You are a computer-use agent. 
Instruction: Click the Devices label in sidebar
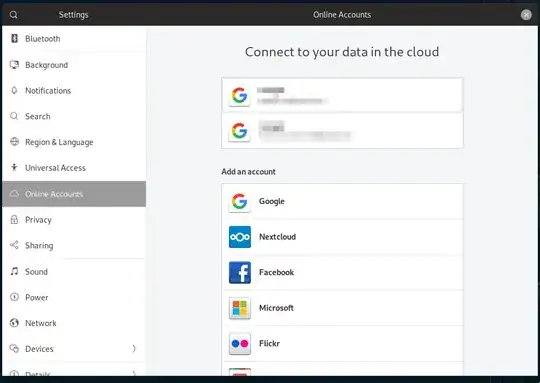tap(39, 349)
